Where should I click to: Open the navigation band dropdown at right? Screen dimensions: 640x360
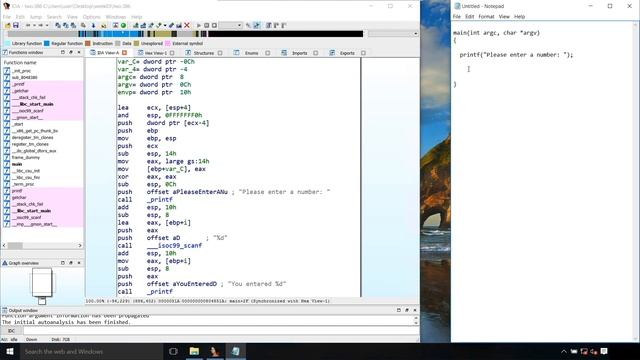click(416, 34)
